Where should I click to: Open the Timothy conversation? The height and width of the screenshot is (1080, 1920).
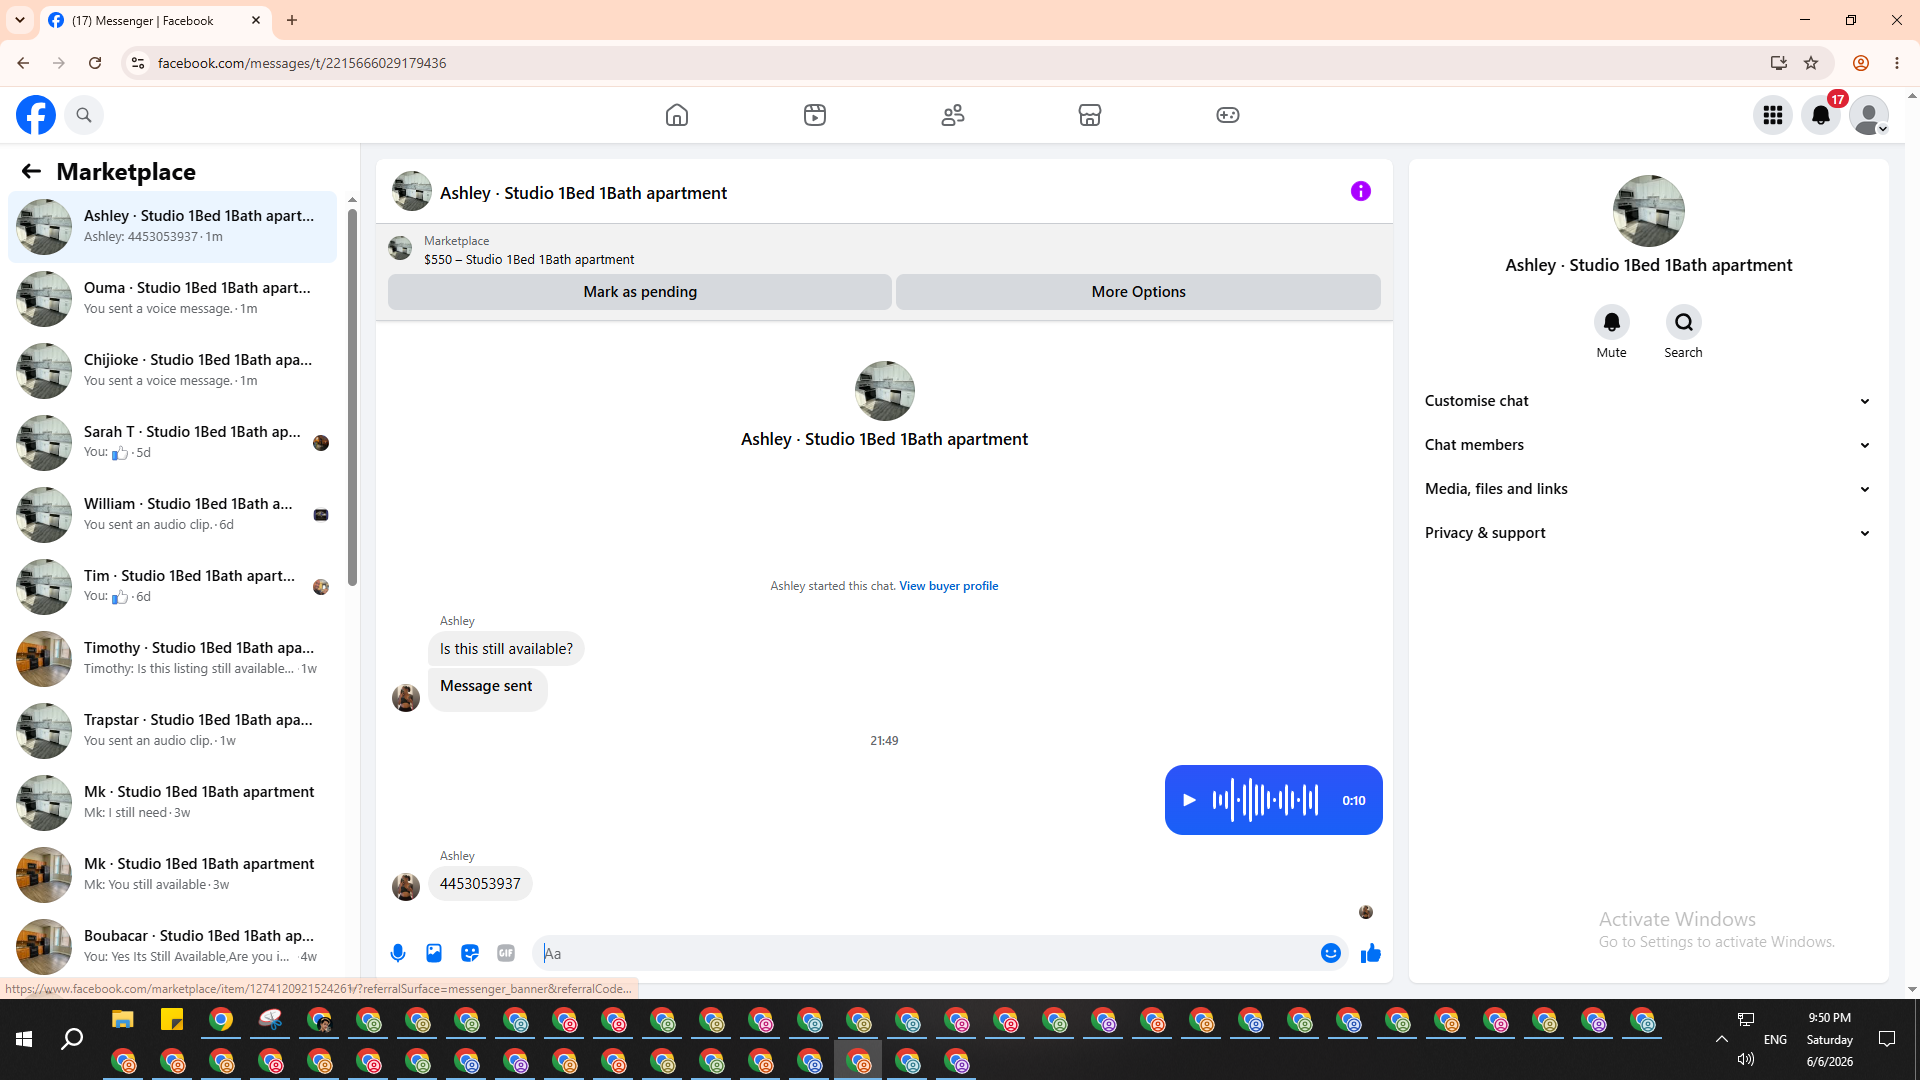pyautogui.click(x=172, y=658)
